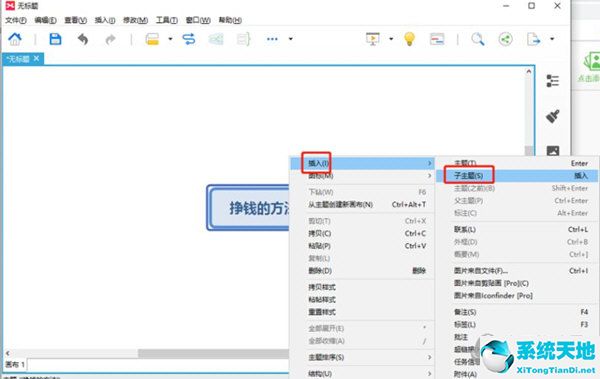This screenshot has height=379, width=600.
Task: Close the *无标题 tab with its X
Action: coord(36,59)
